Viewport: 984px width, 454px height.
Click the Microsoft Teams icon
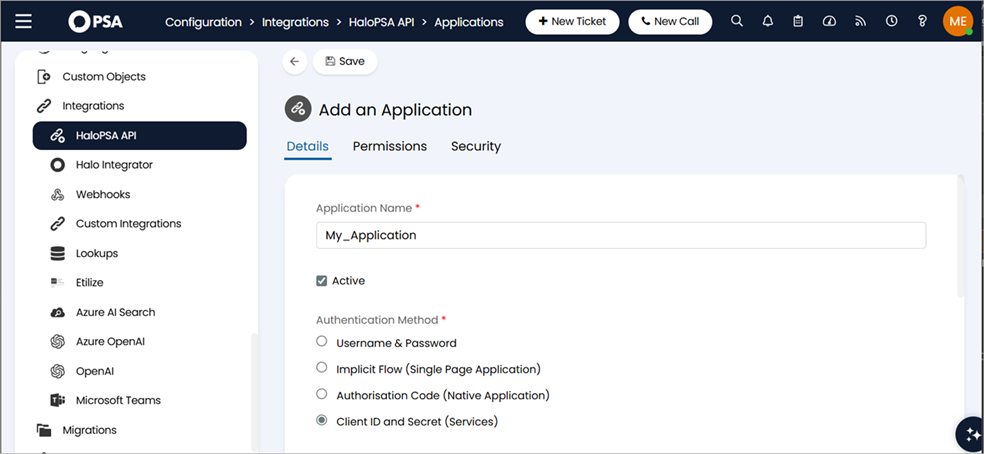[57, 401]
